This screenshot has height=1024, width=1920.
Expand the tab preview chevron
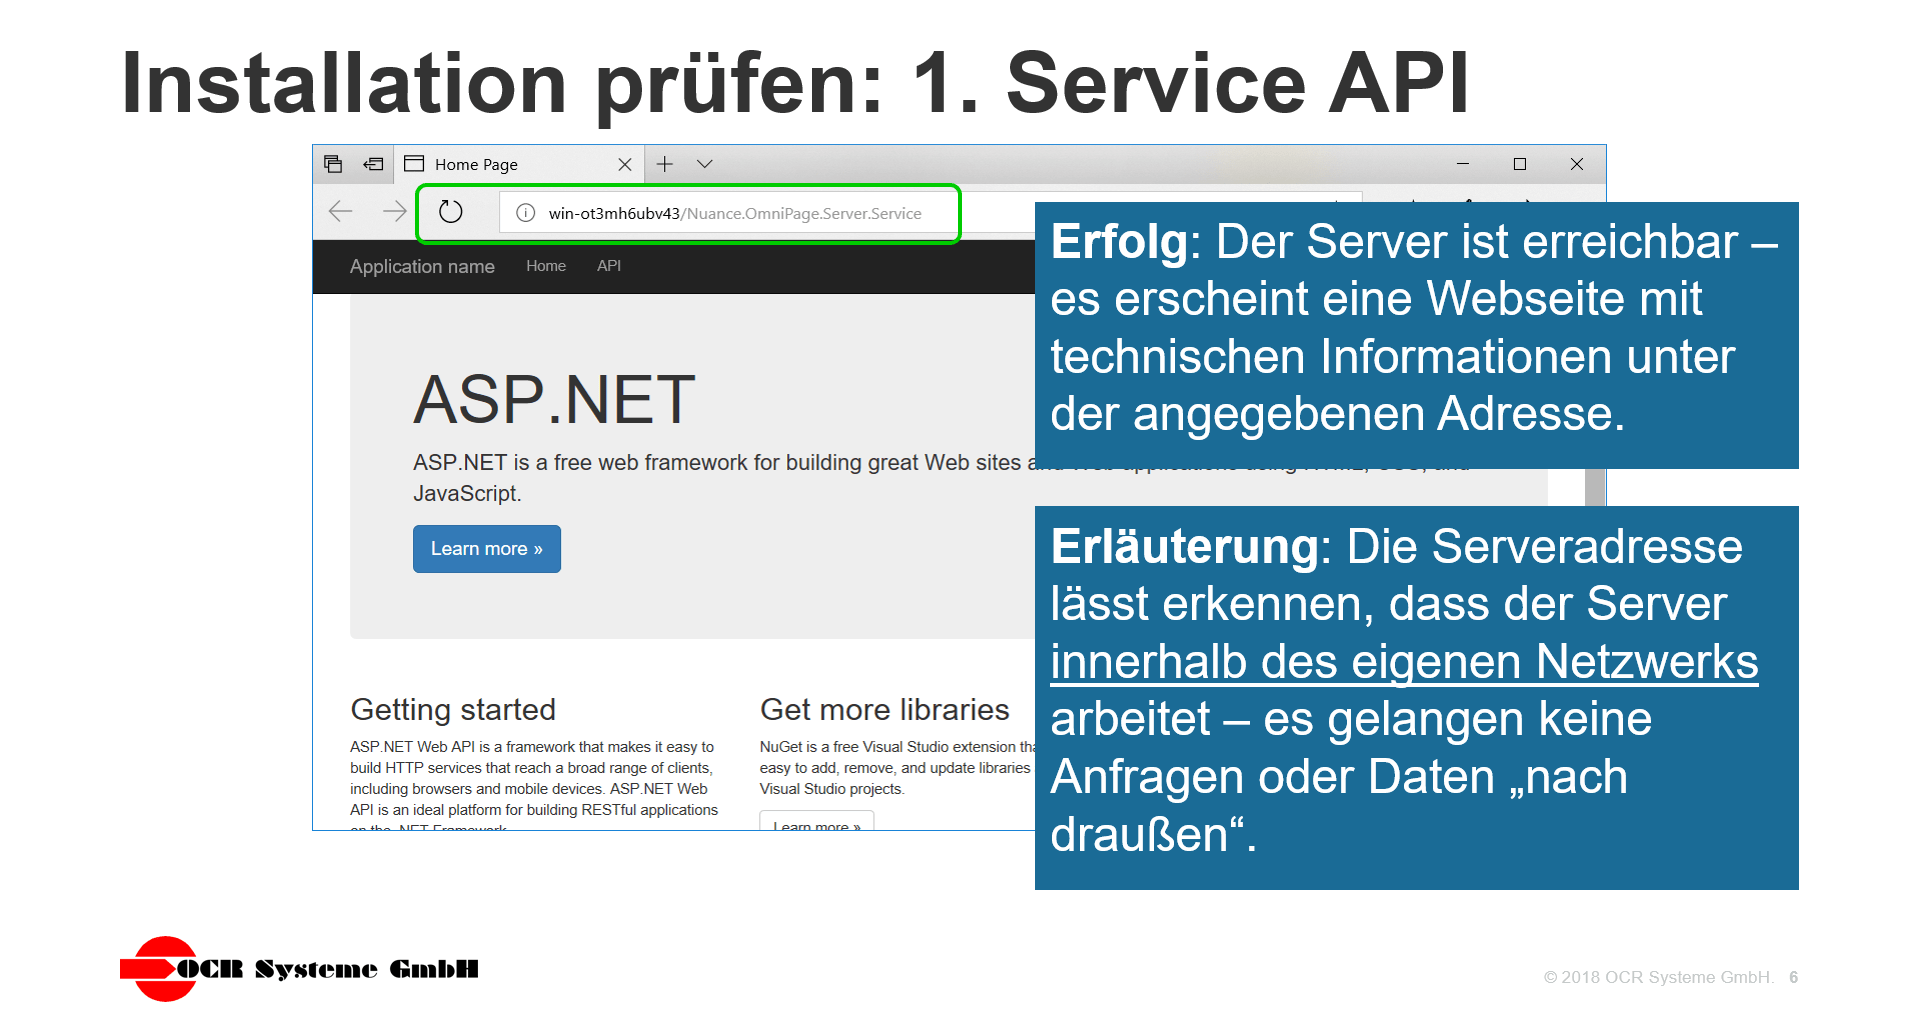(x=705, y=163)
